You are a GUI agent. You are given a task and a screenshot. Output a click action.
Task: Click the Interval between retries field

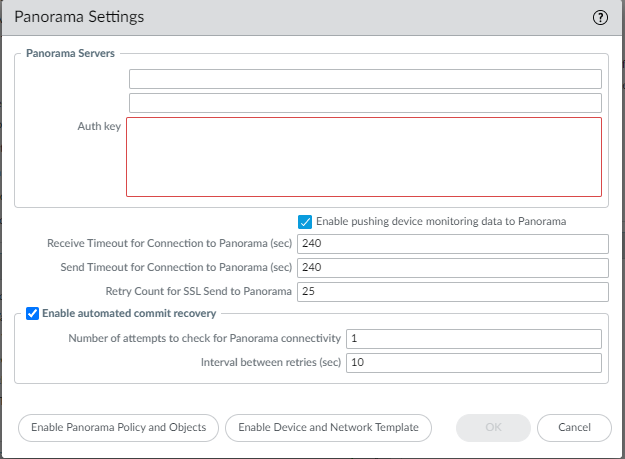(x=473, y=363)
